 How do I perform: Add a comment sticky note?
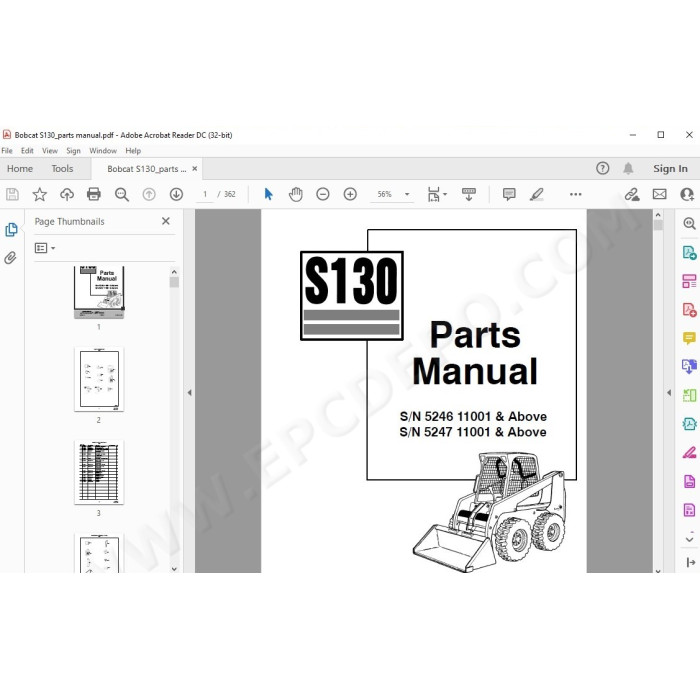click(x=509, y=194)
